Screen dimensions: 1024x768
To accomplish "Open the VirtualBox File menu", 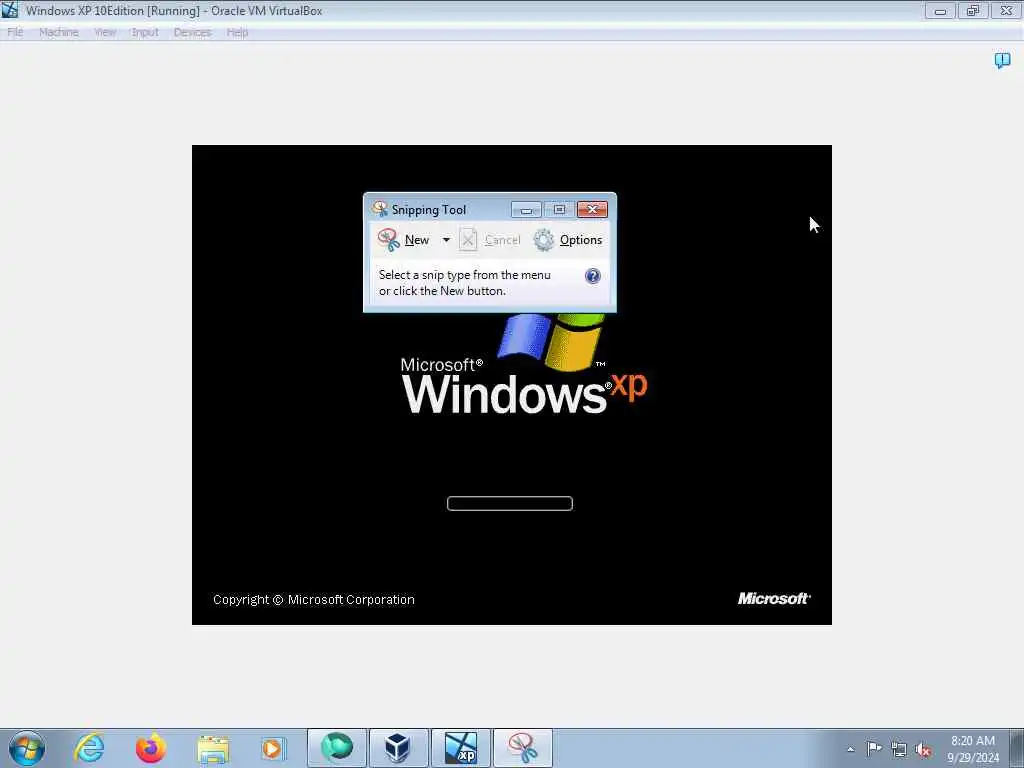I will coord(15,32).
